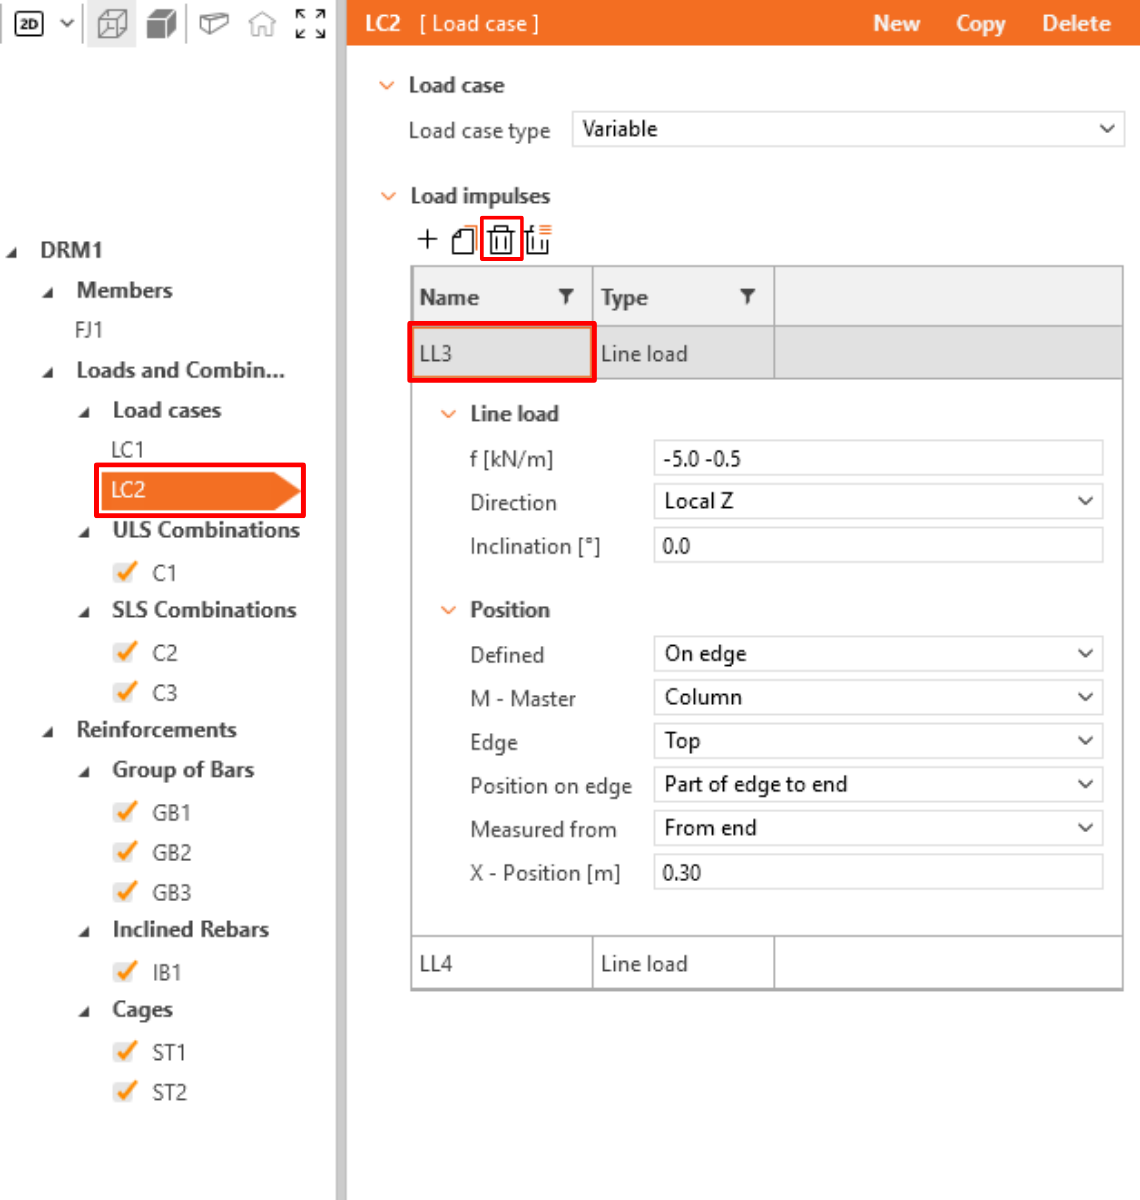Screen dimensions: 1140x1200
Task: Click the home view icon
Action: tap(262, 24)
